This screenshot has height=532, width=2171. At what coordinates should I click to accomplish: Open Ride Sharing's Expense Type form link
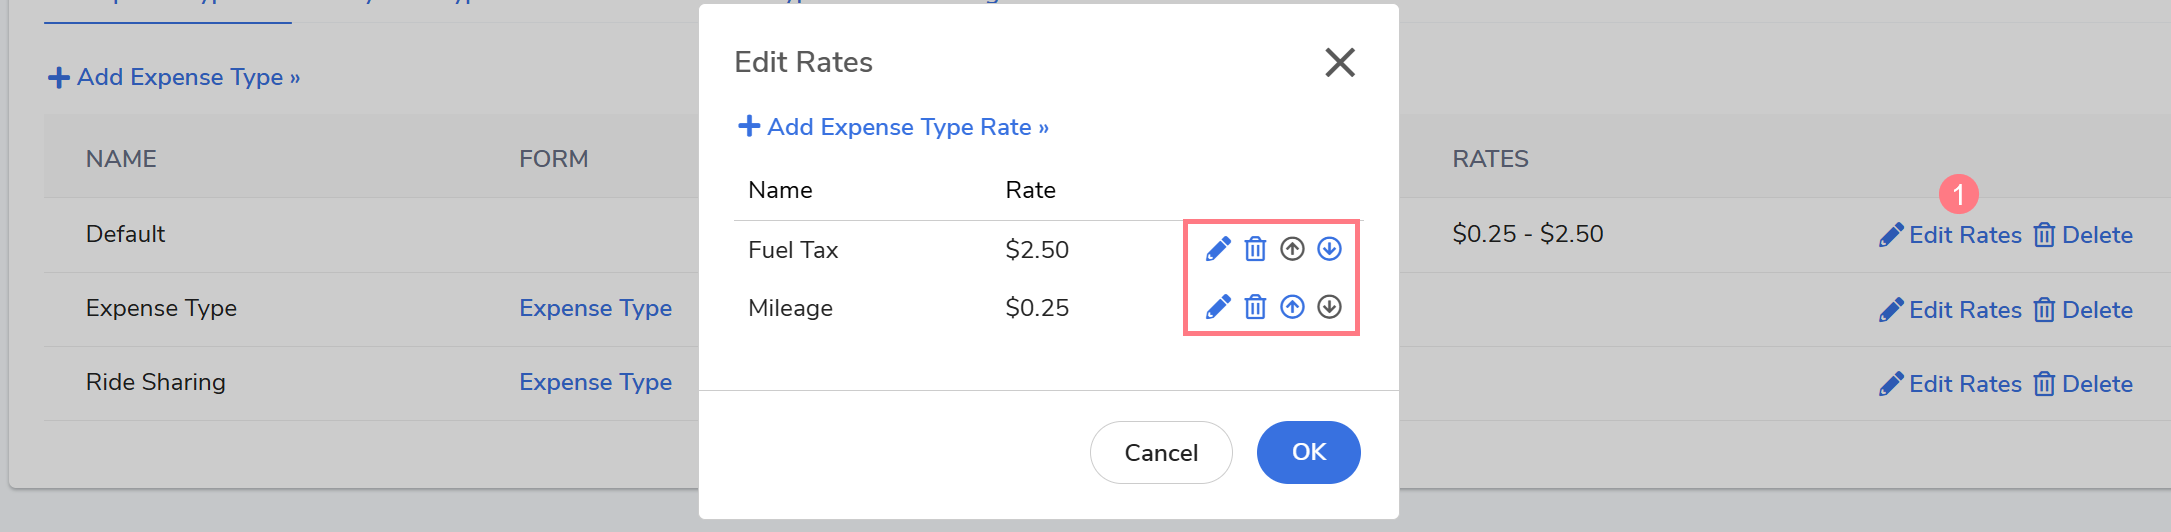[x=595, y=382]
